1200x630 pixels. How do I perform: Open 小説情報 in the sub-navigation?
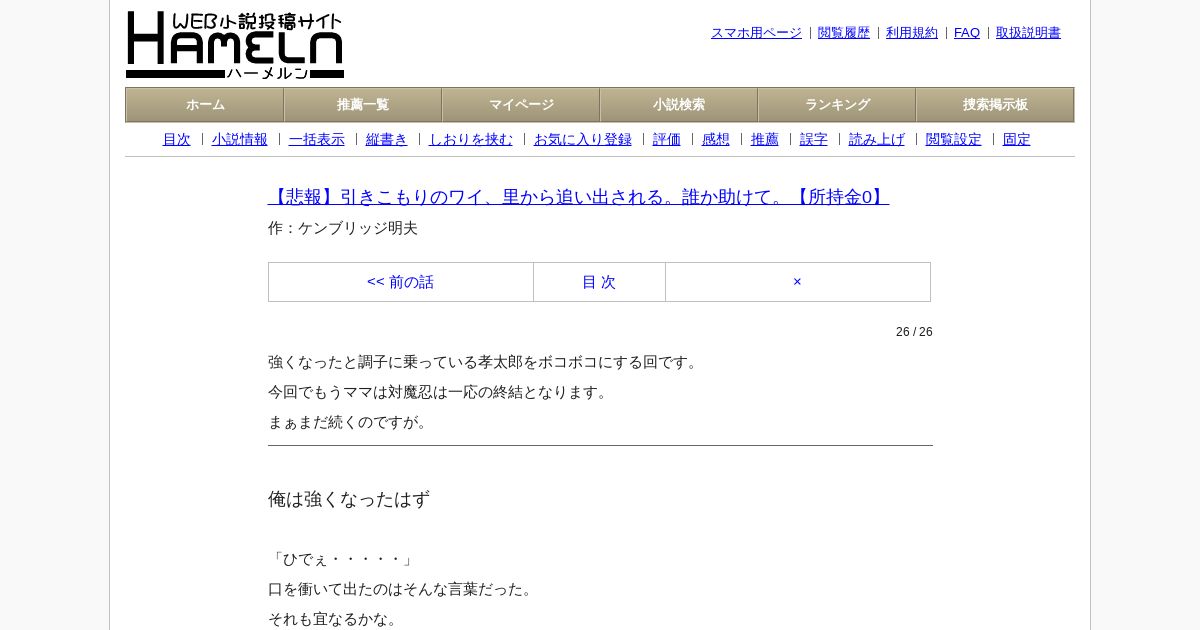click(x=240, y=140)
